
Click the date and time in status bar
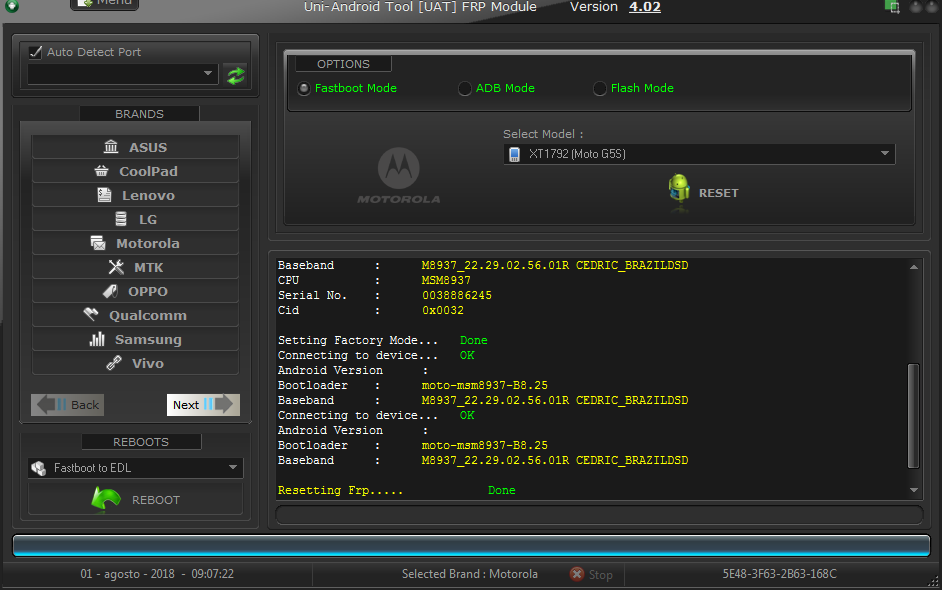[x=157, y=574]
